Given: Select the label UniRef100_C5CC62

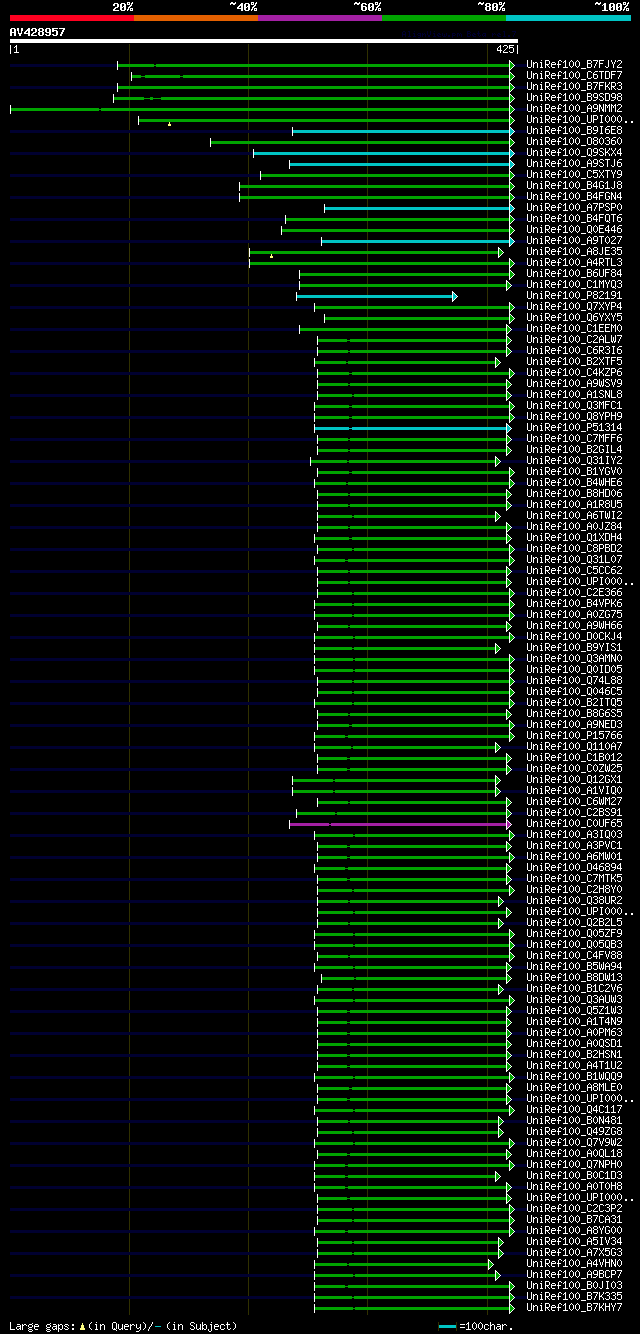Looking at the screenshot, I should point(574,571).
